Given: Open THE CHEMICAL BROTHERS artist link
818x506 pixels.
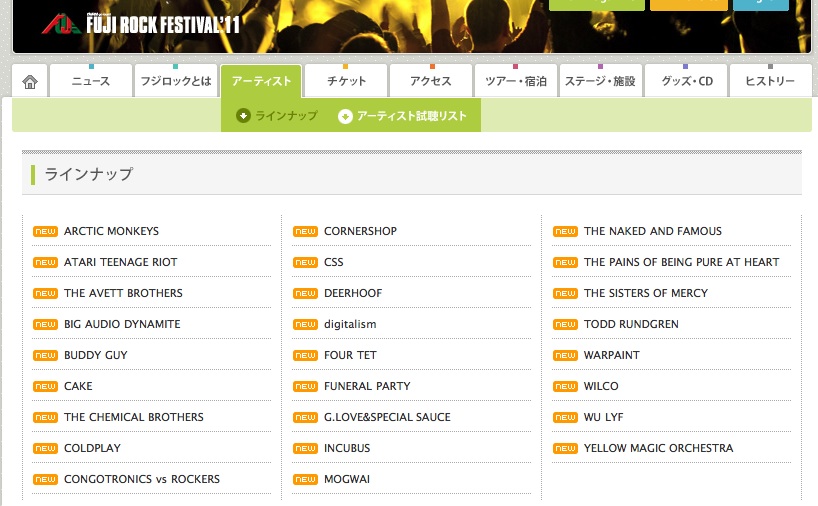Looking at the screenshot, I should click(x=134, y=417).
